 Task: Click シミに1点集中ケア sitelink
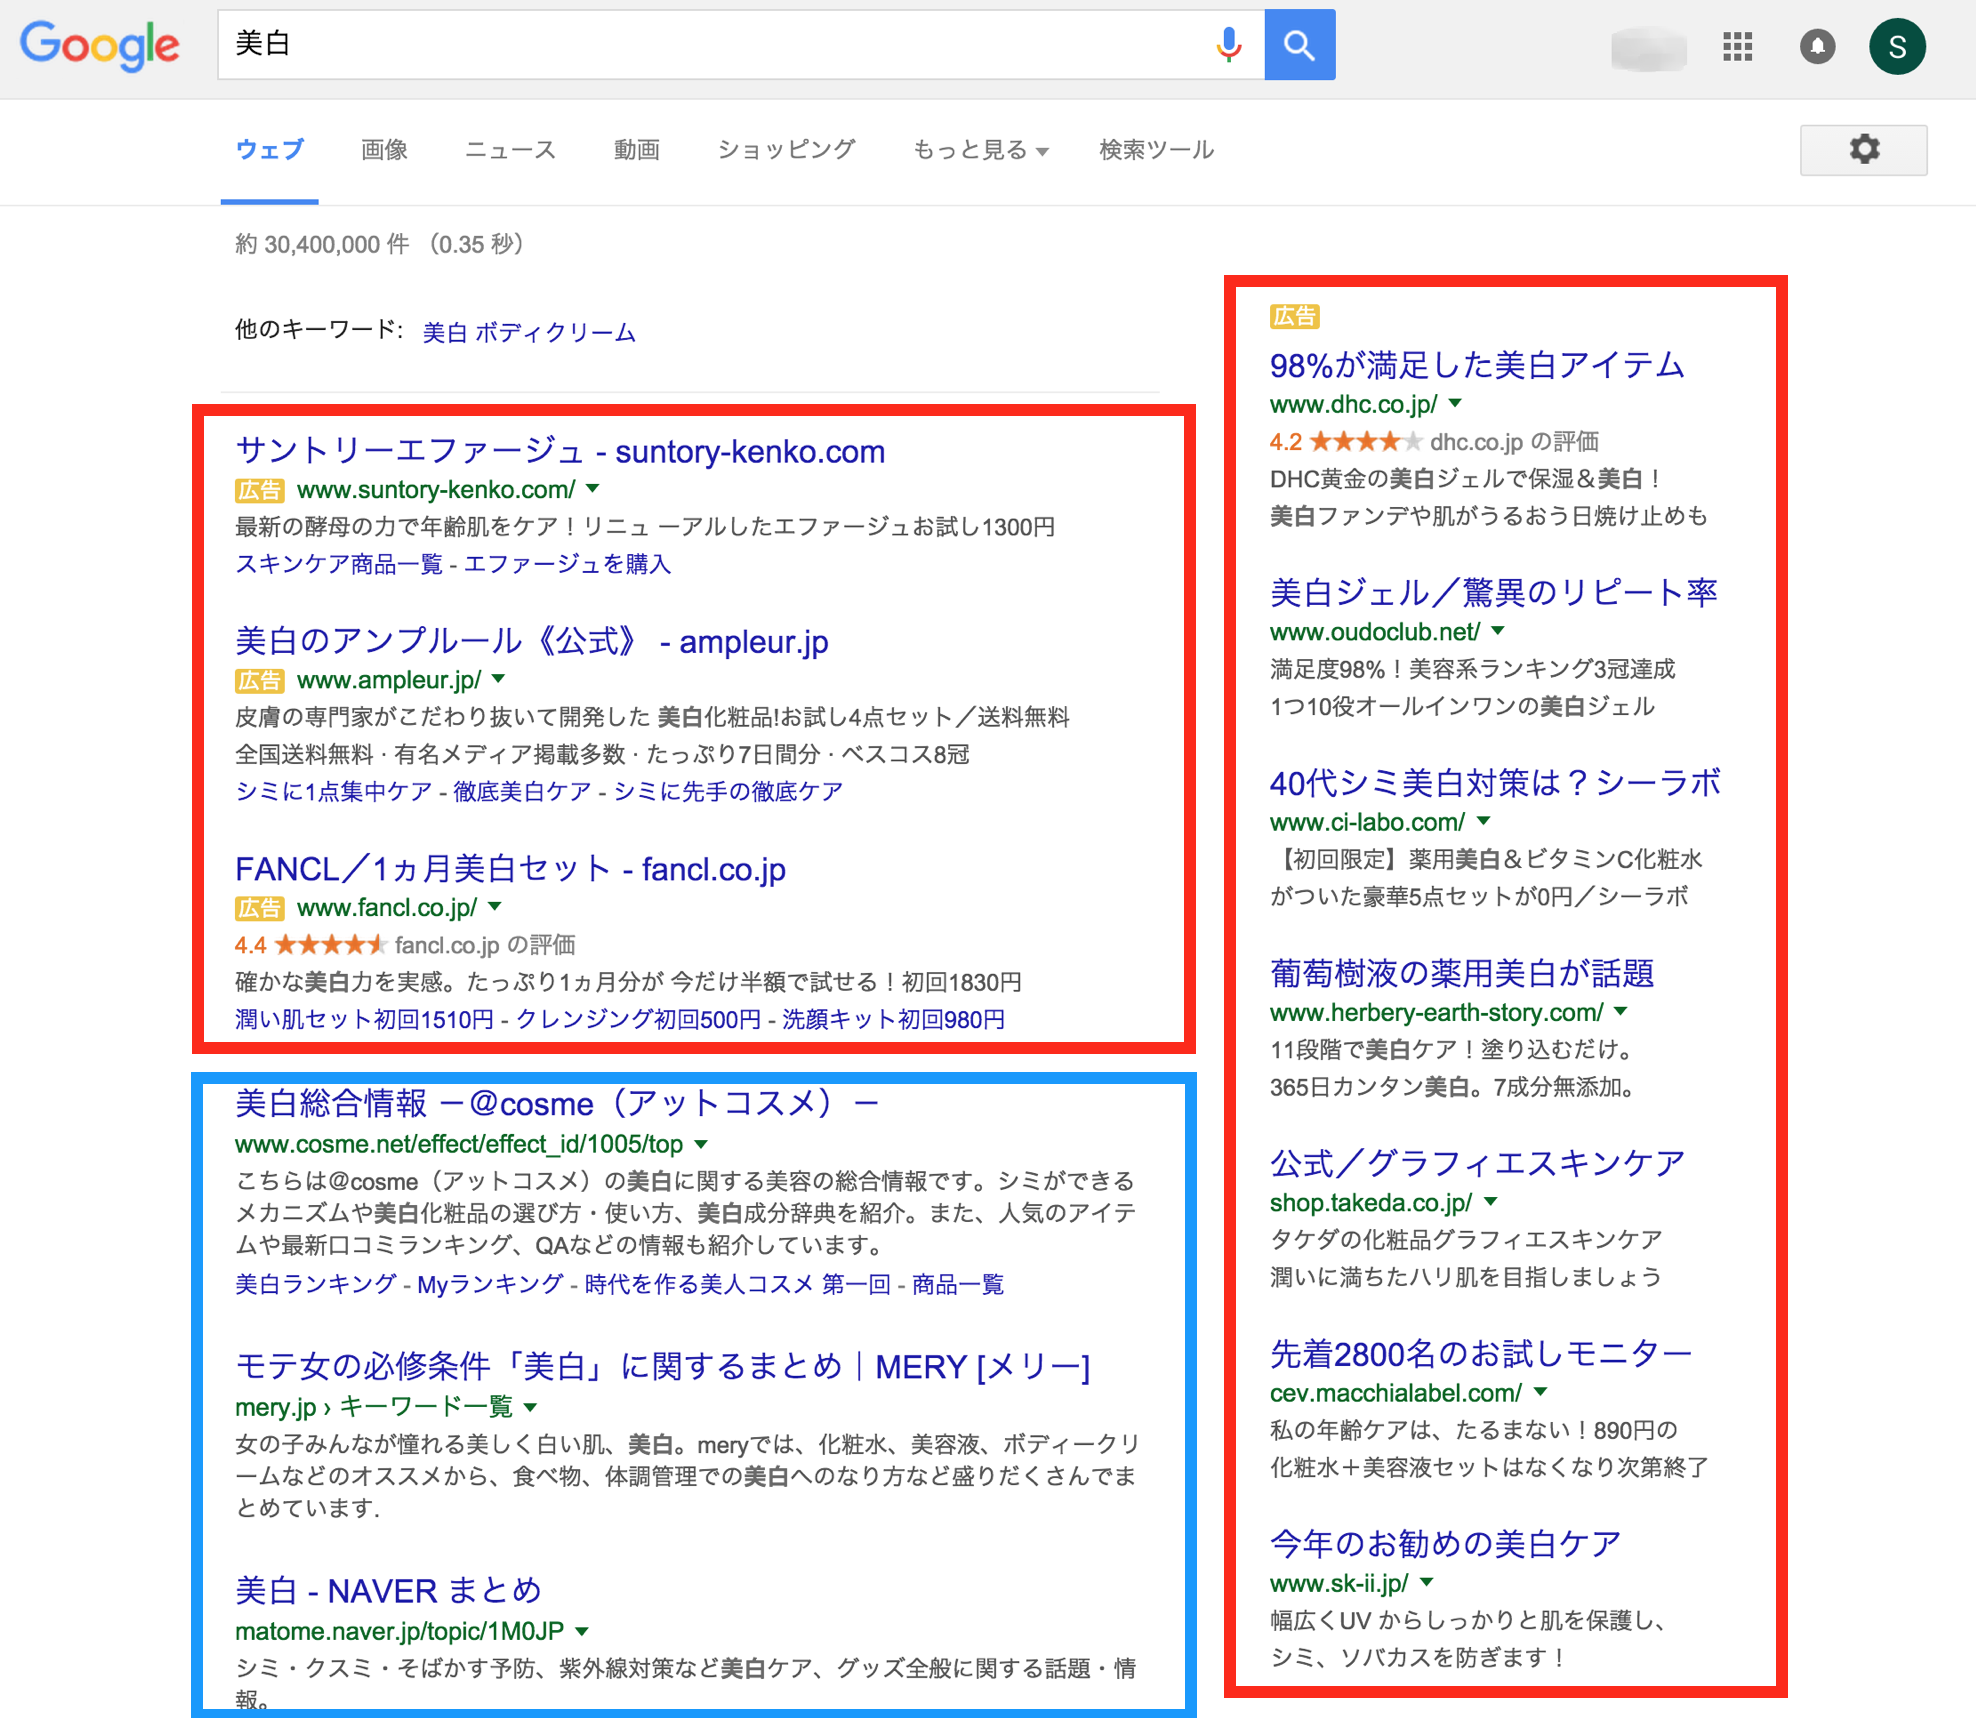tap(333, 792)
